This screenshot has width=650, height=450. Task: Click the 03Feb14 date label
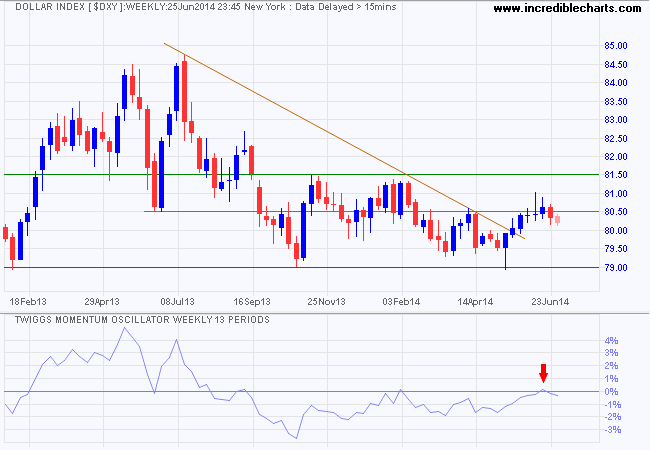pos(401,302)
